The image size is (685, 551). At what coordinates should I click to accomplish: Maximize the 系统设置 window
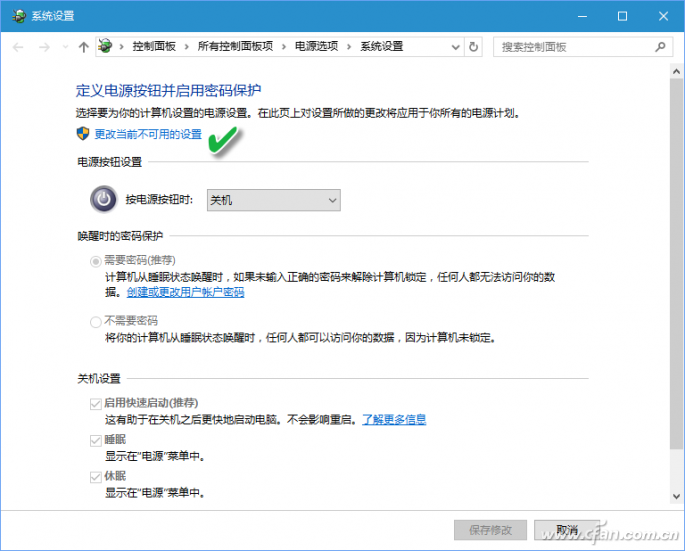[623, 16]
